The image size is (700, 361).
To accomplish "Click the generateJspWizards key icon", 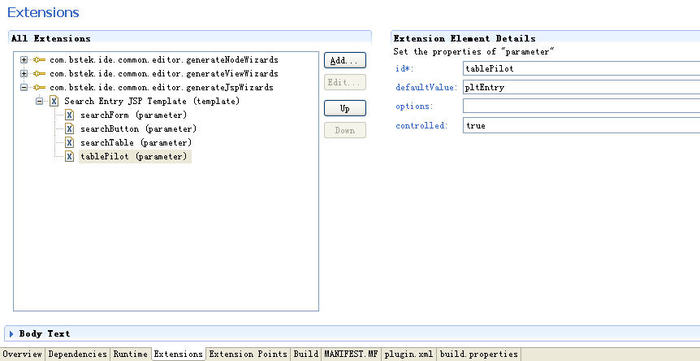I will coord(39,87).
